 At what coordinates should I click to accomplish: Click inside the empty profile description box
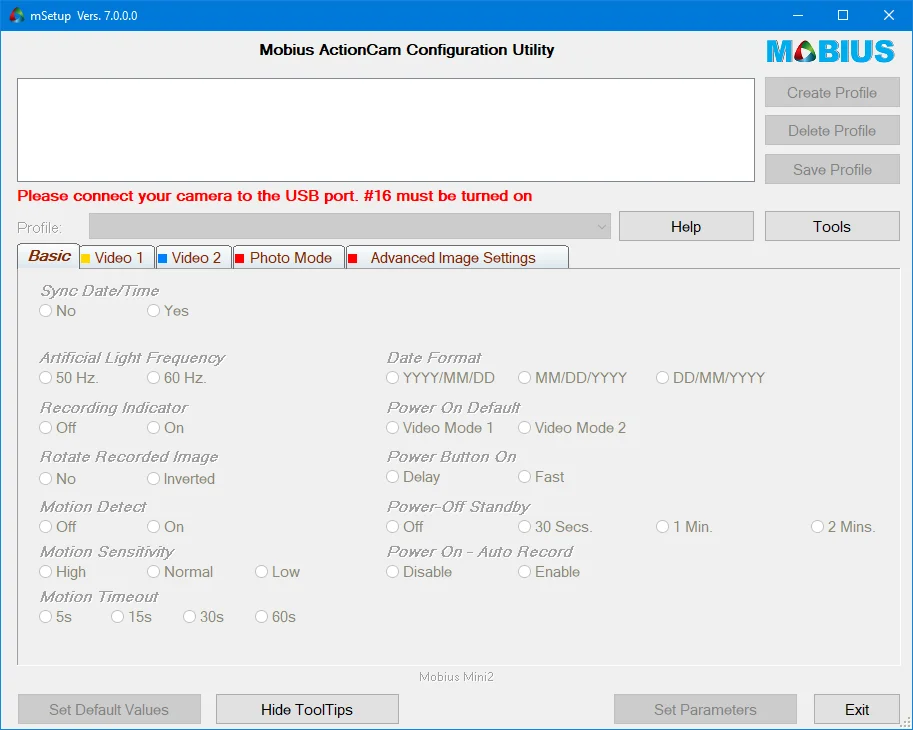tap(386, 130)
